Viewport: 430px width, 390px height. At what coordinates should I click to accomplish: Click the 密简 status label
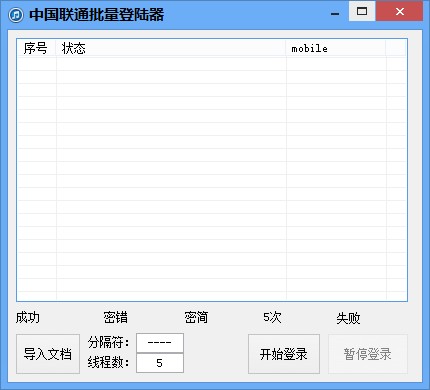point(196,317)
